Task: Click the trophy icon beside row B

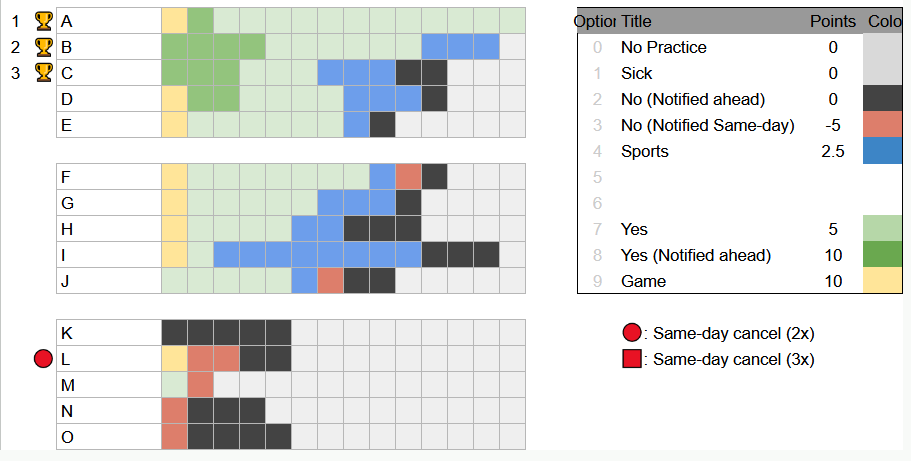Action: pyautogui.click(x=44, y=47)
